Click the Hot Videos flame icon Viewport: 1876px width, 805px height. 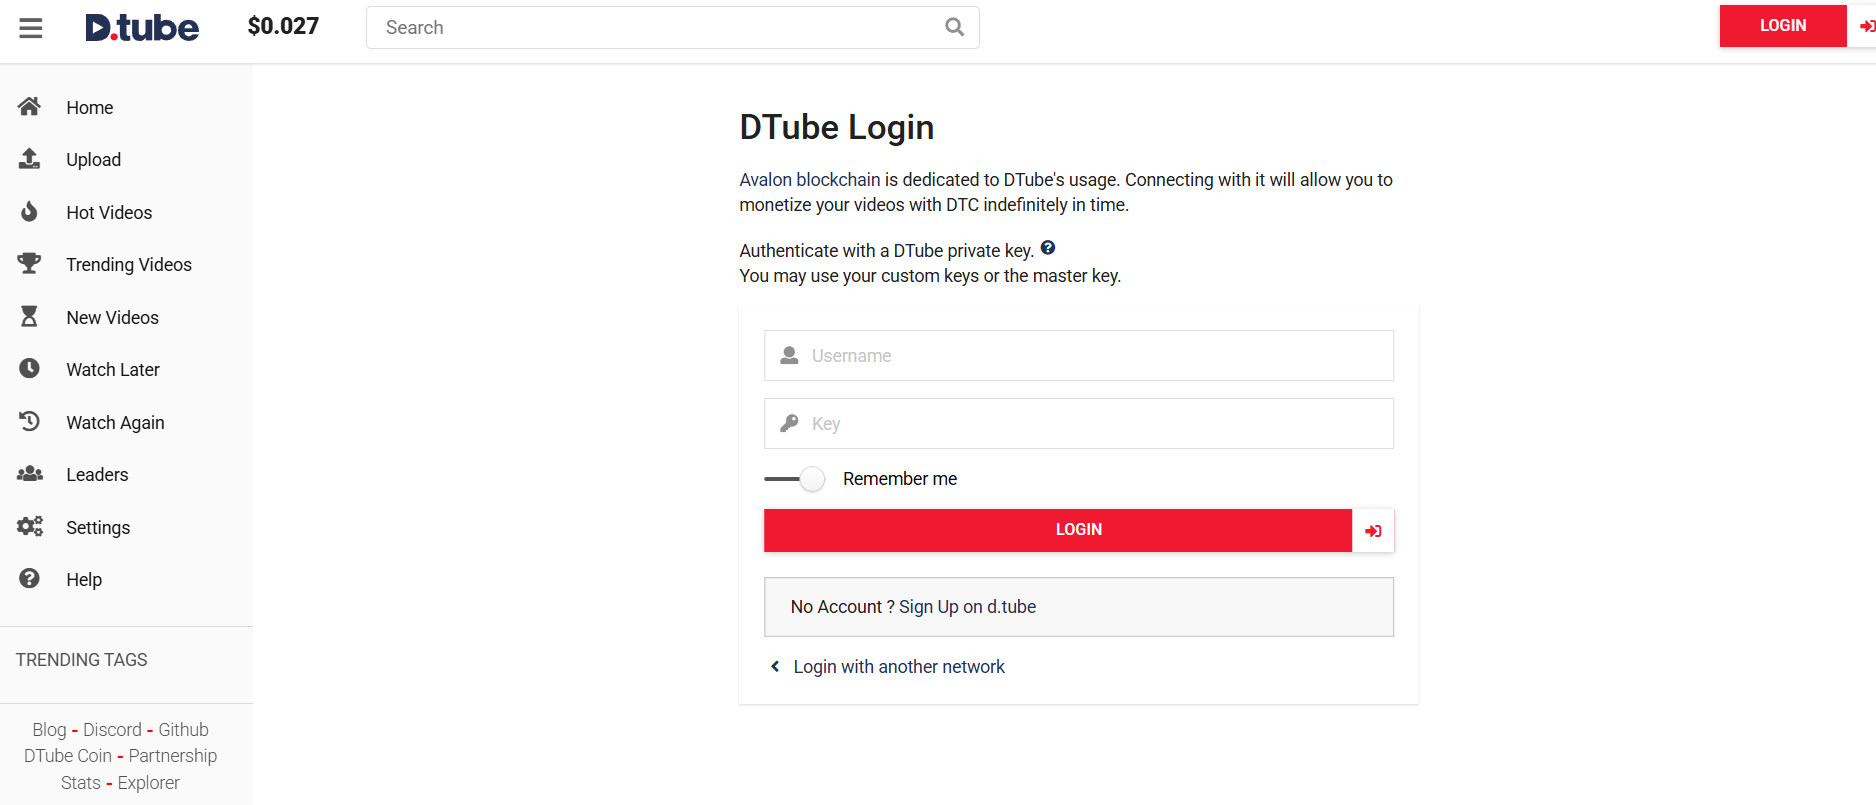click(x=29, y=211)
